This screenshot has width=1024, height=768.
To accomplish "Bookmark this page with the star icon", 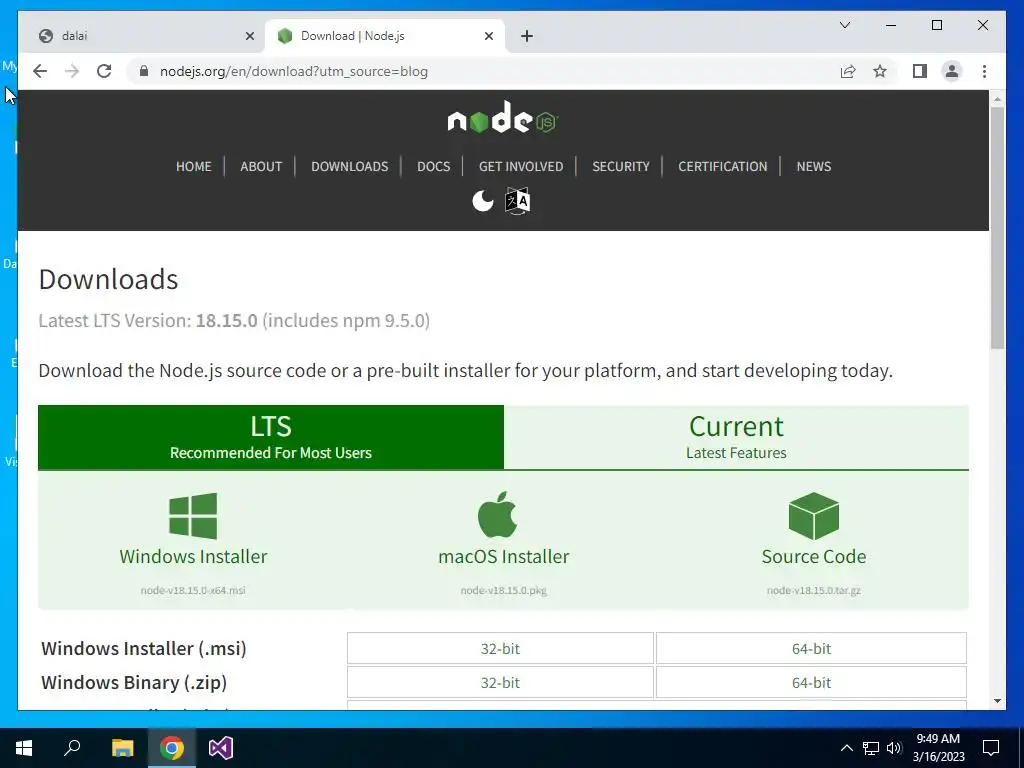I will 880,71.
